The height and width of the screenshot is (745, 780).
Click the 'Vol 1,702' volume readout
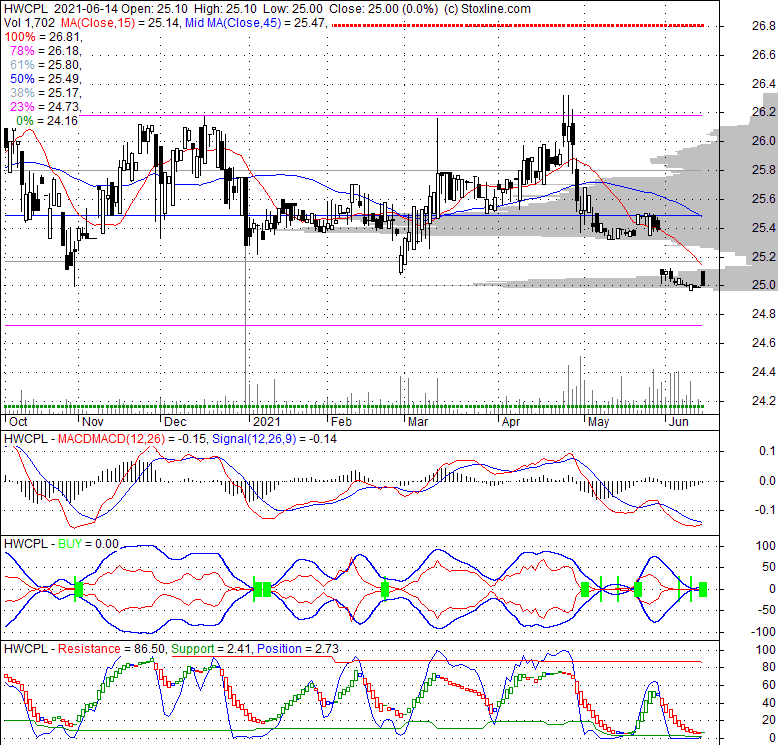point(30,22)
